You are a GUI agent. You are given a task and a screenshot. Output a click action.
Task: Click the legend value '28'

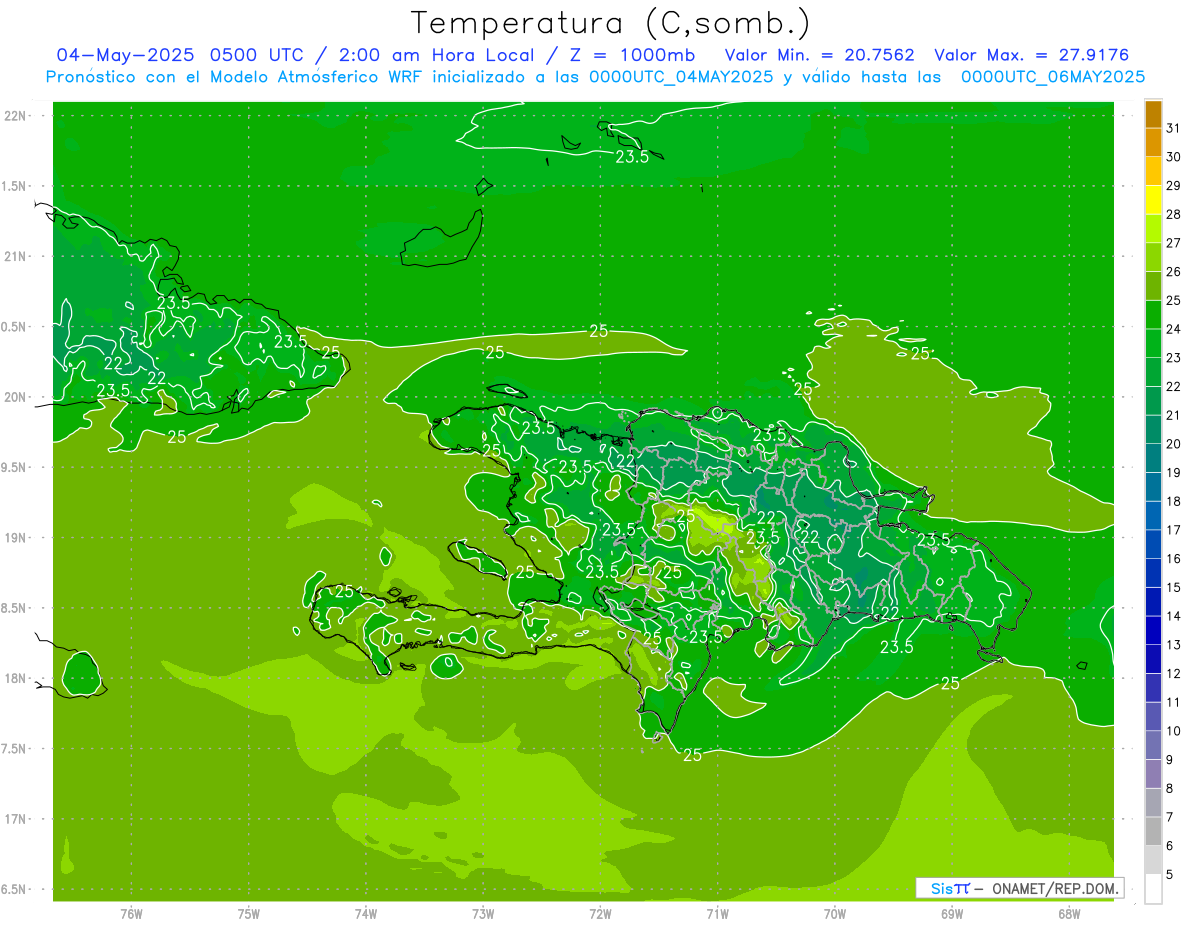click(1174, 214)
